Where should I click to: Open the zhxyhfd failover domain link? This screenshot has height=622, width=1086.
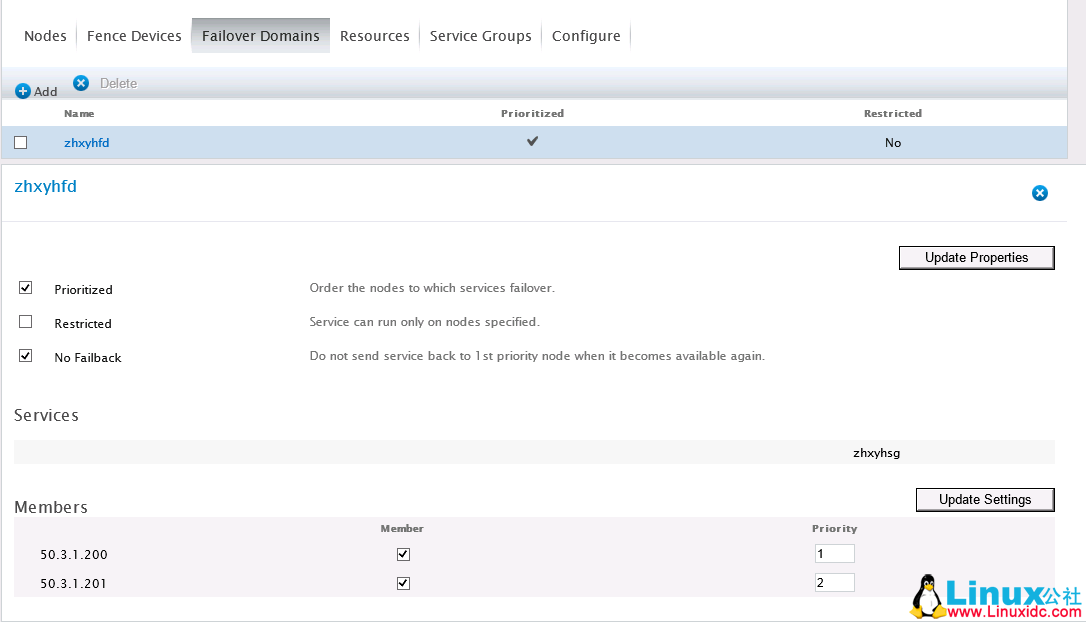click(86, 143)
